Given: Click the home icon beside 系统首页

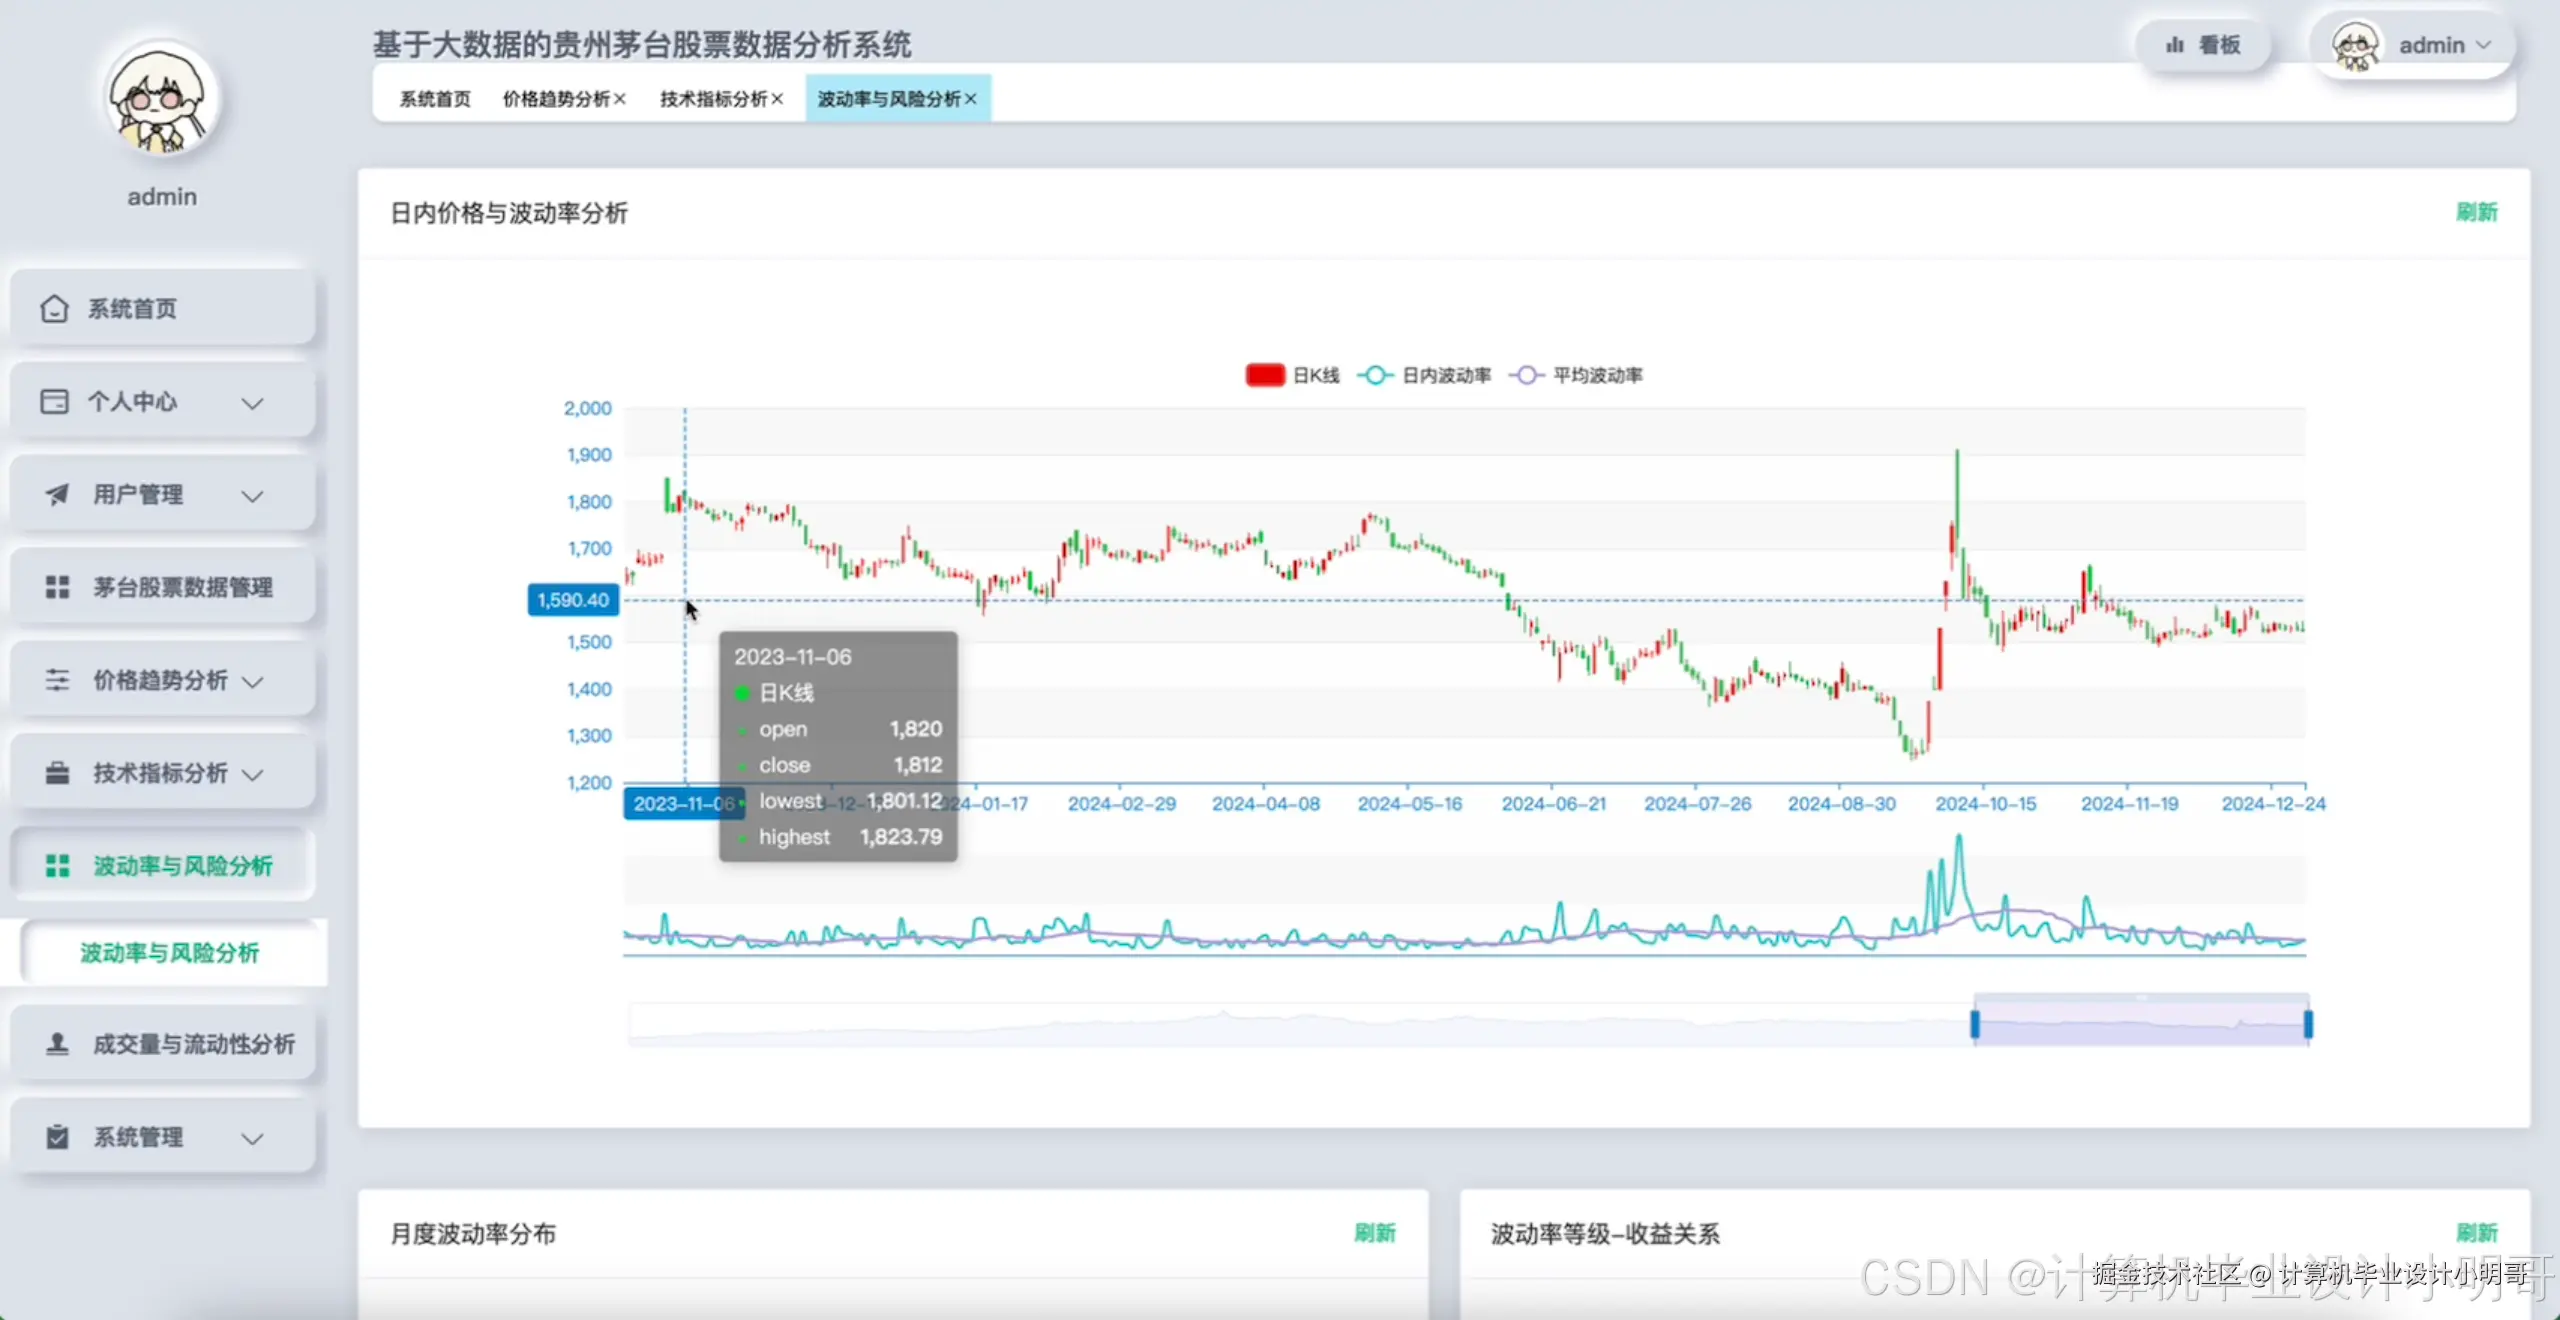Looking at the screenshot, I should pos(54,309).
